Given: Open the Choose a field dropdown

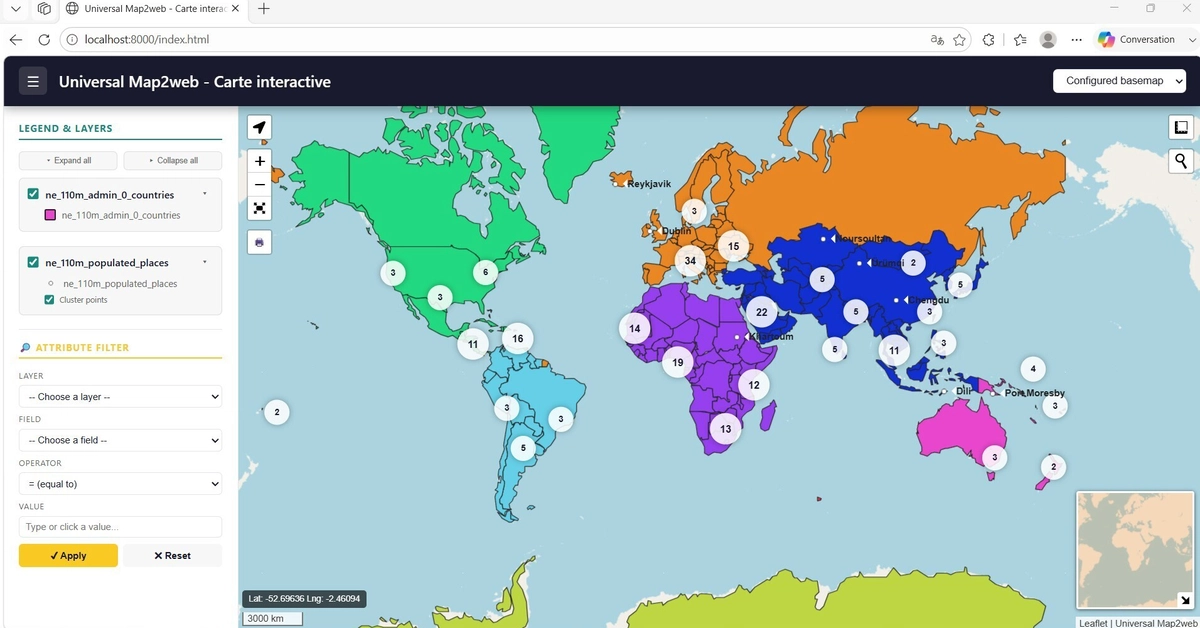Looking at the screenshot, I should pos(120,440).
